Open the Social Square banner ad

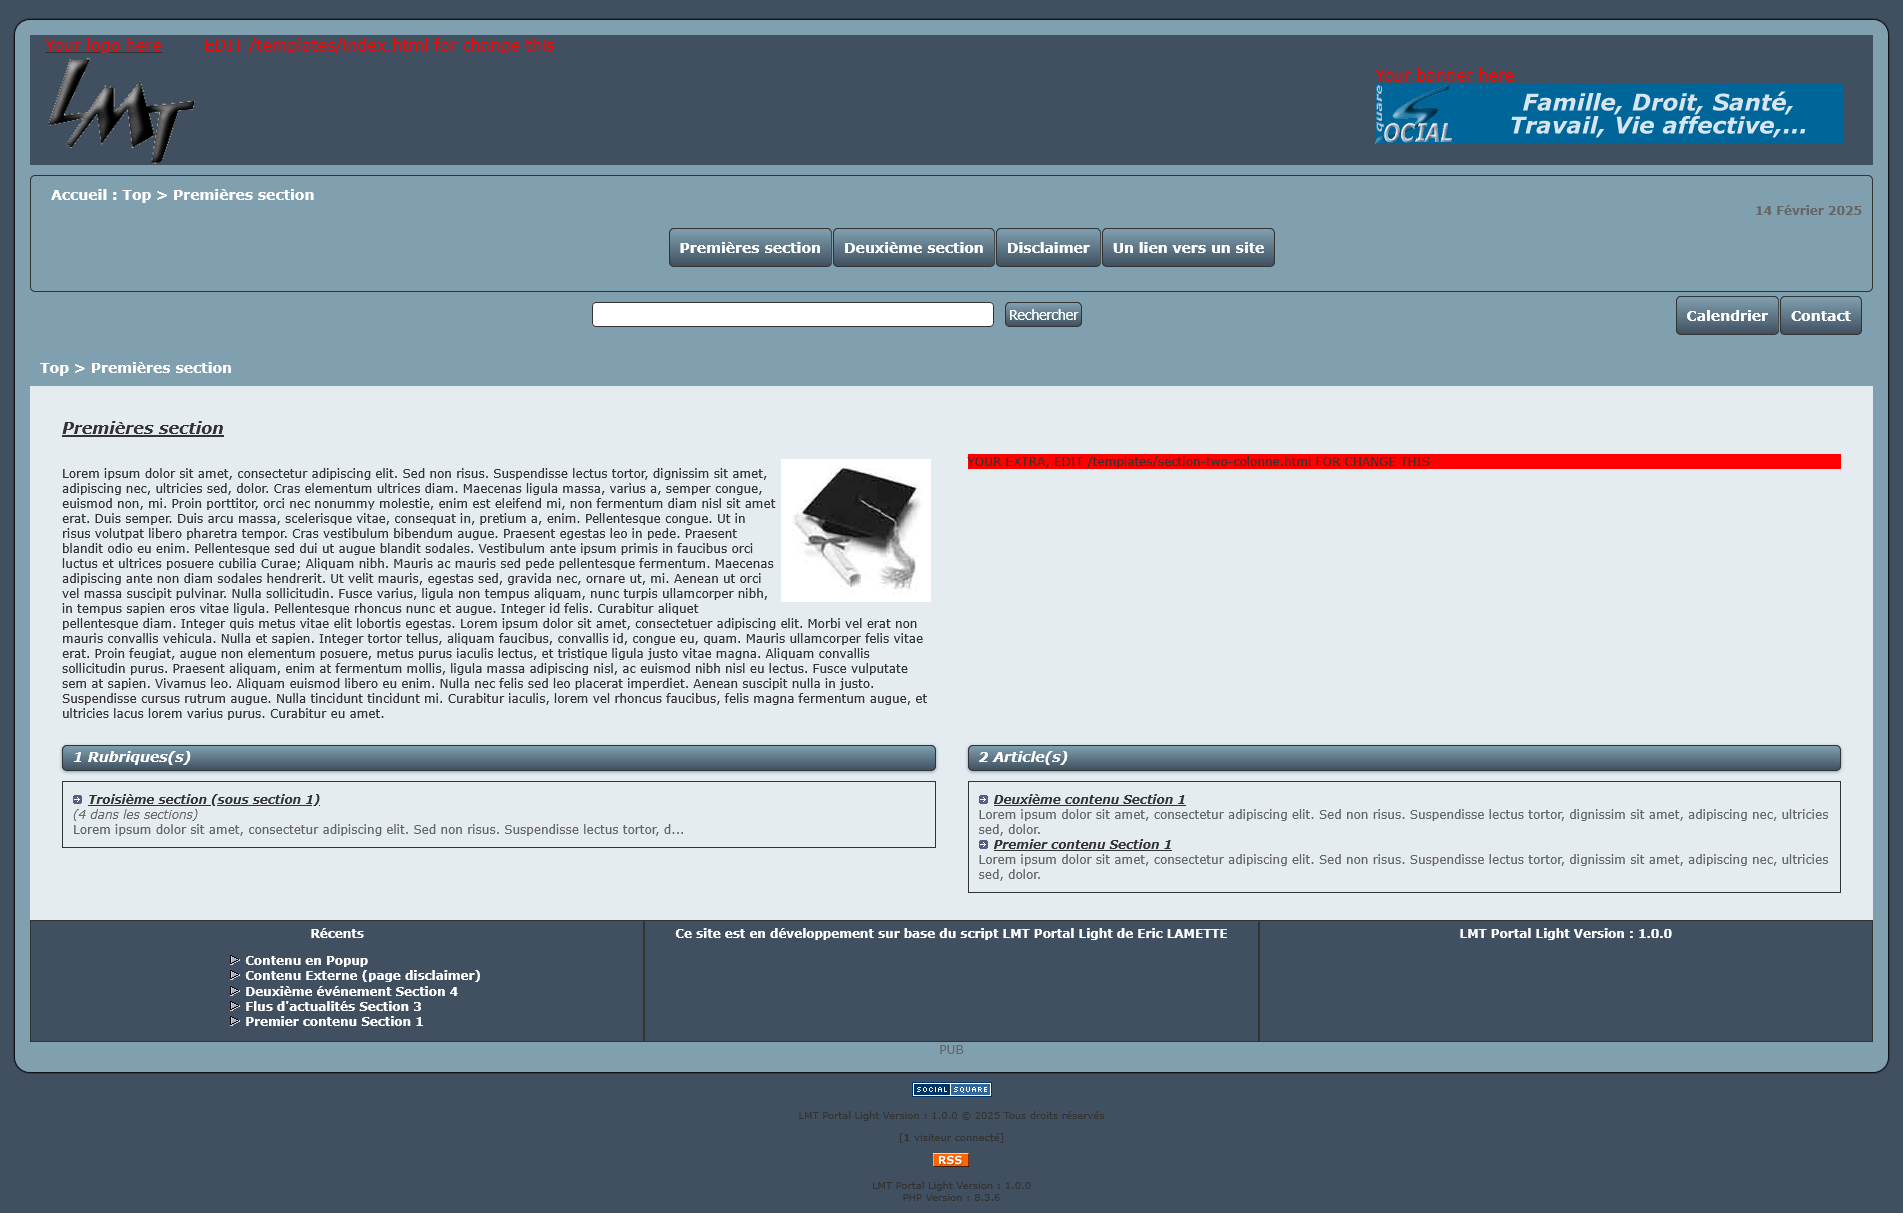(1608, 114)
